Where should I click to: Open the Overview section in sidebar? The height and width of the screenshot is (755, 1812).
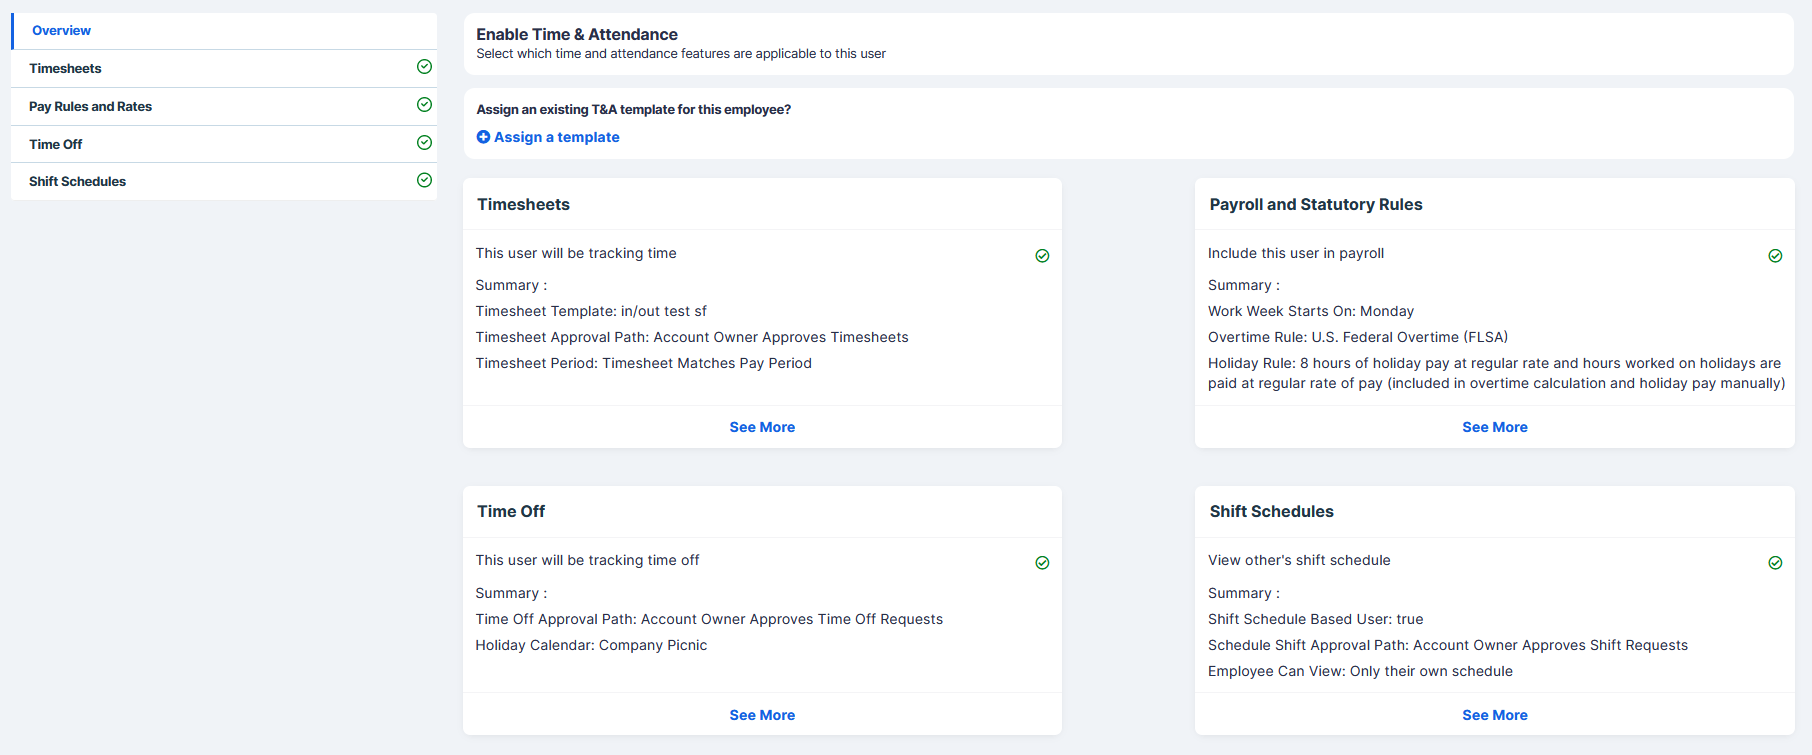tap(224, 31)
